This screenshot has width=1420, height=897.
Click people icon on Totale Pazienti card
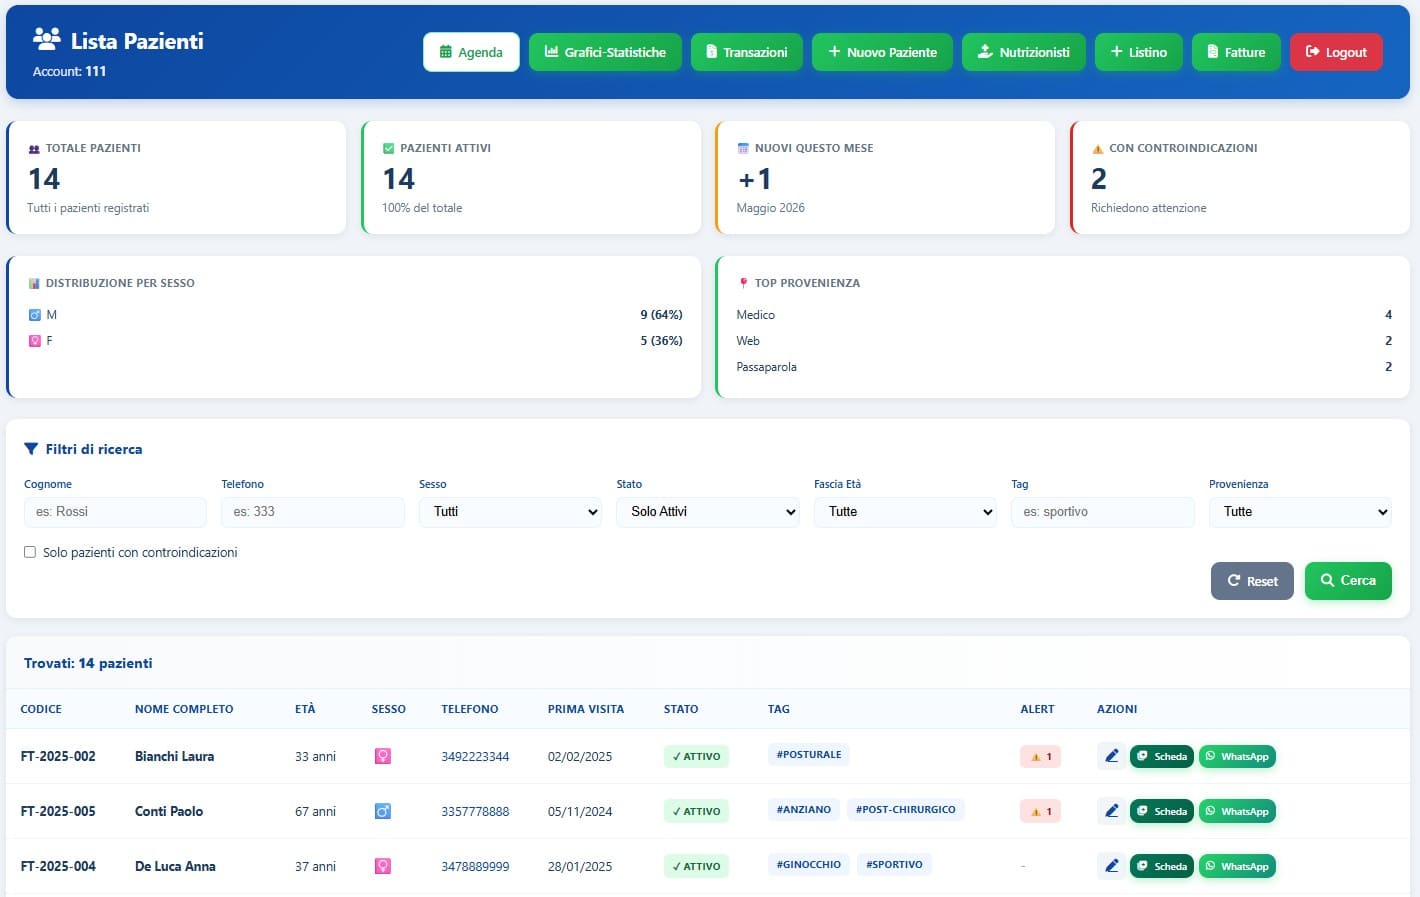point(34,149)
